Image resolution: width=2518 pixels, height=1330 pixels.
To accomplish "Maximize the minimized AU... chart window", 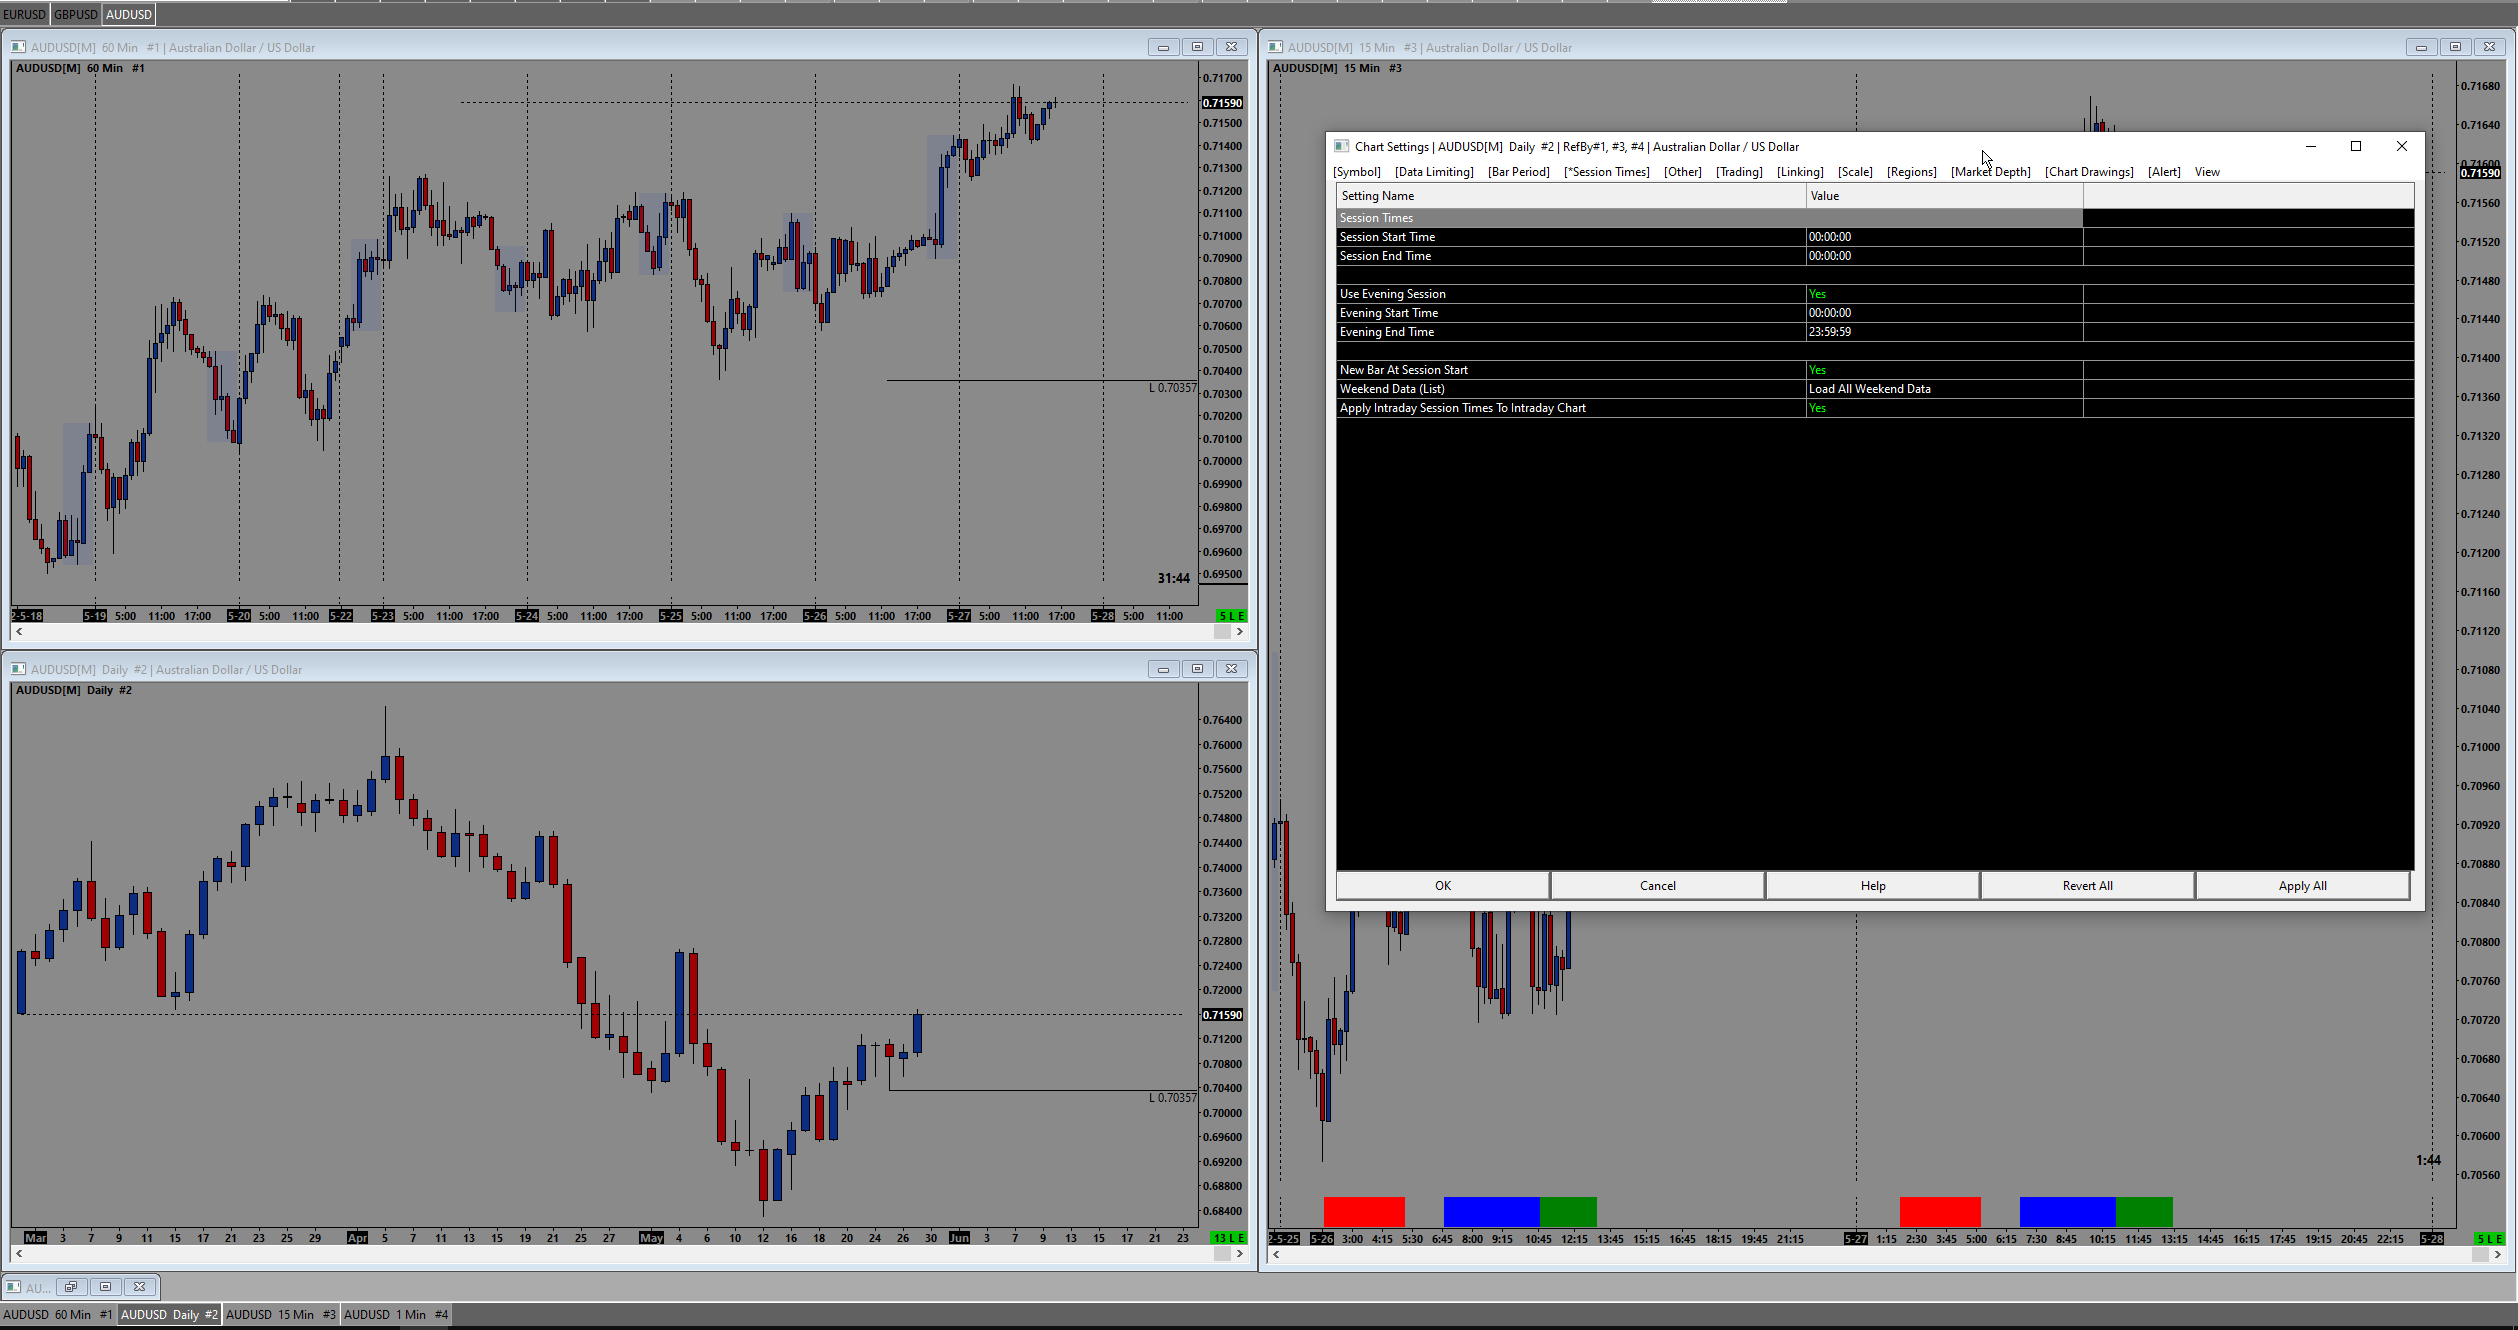I will tap(105, 1287).
